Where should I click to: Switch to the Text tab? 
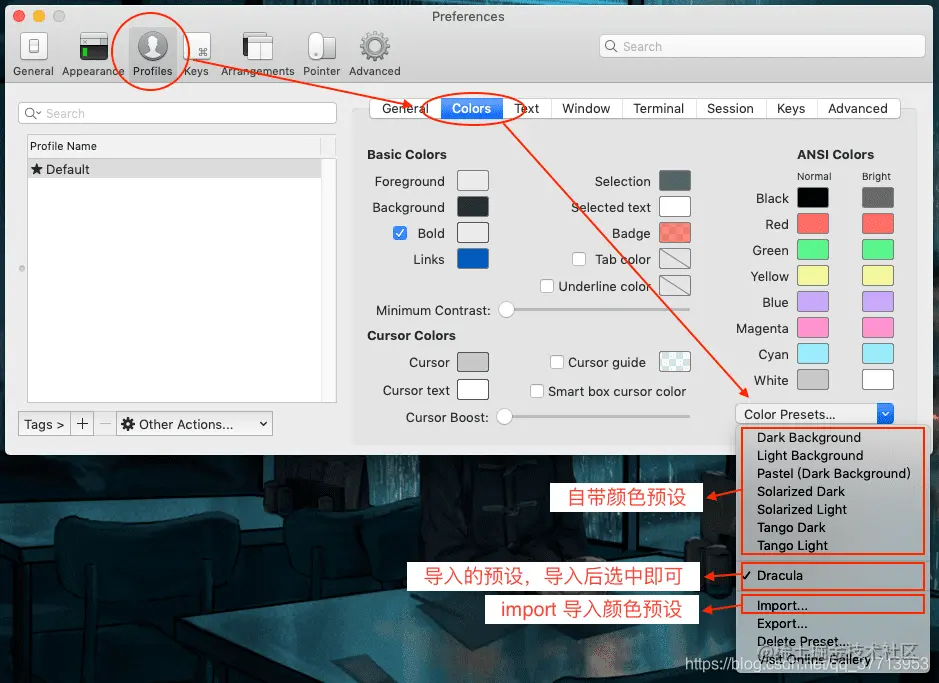[x=526, y=108]
